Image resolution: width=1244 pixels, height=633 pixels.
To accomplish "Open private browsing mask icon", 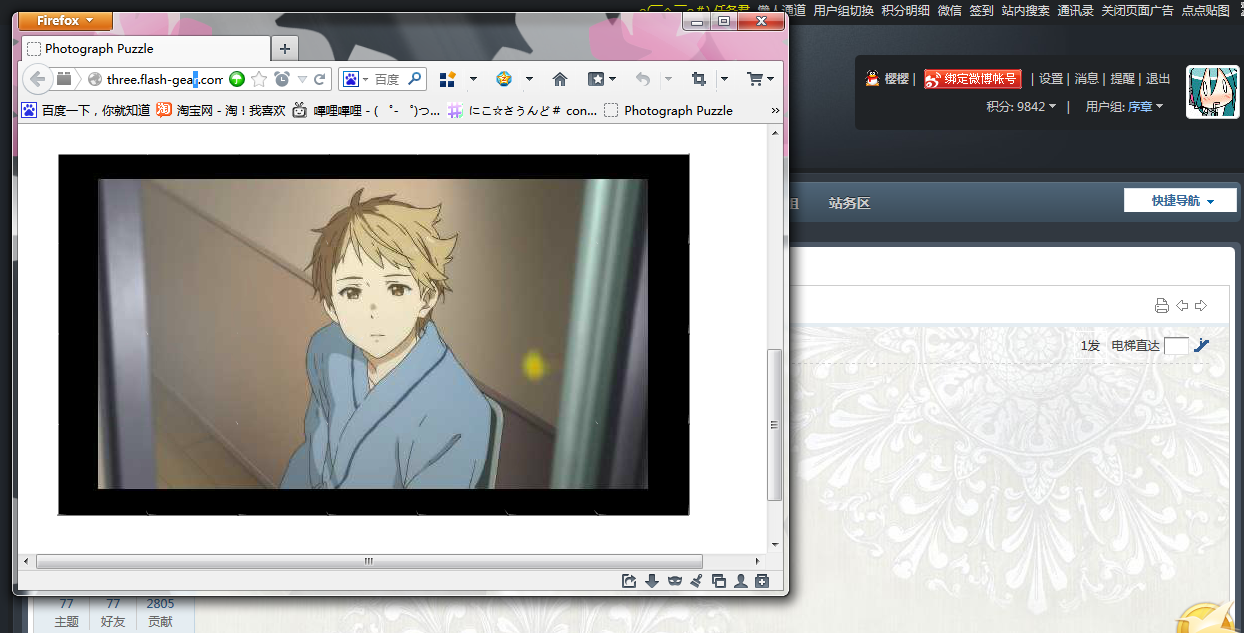I will (674, 581).
